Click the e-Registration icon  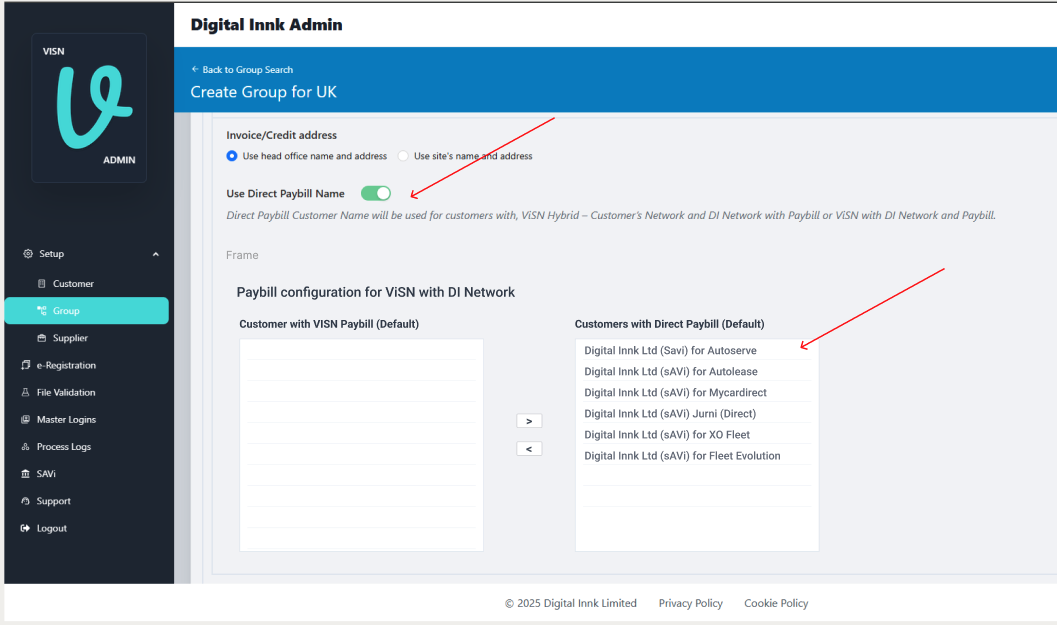[x=26, y=365]
